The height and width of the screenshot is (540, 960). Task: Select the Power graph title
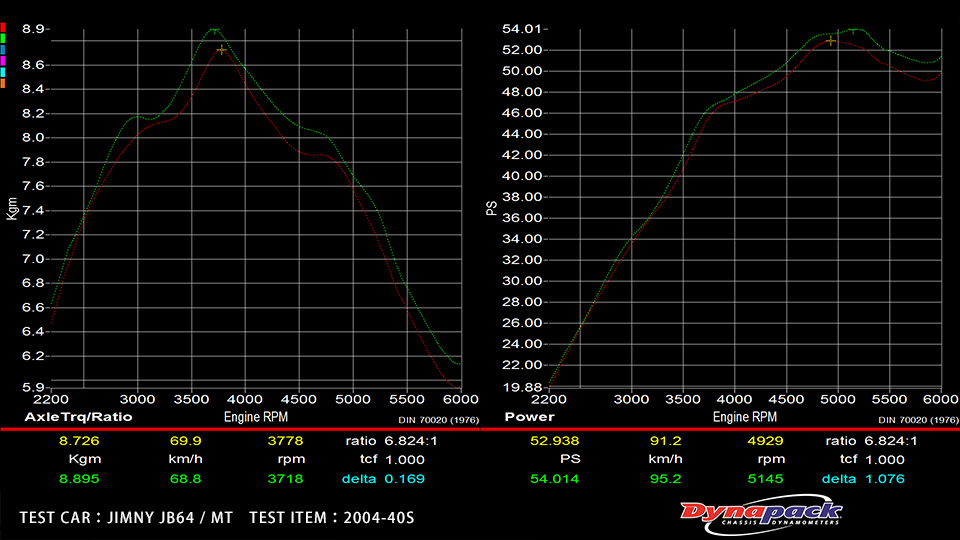click(x=530, y=416)
